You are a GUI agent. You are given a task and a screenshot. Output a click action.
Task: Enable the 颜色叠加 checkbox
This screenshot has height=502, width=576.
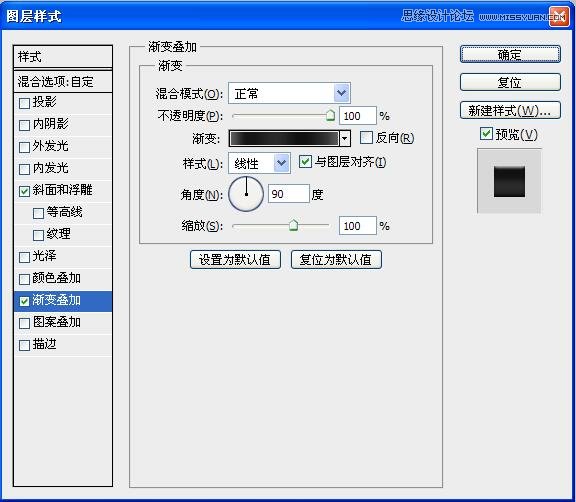[x=24, y=279]
